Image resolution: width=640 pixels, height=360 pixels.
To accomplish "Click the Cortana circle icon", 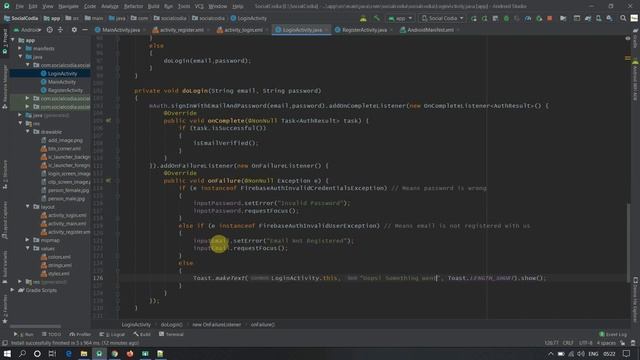I will [37, 353].
